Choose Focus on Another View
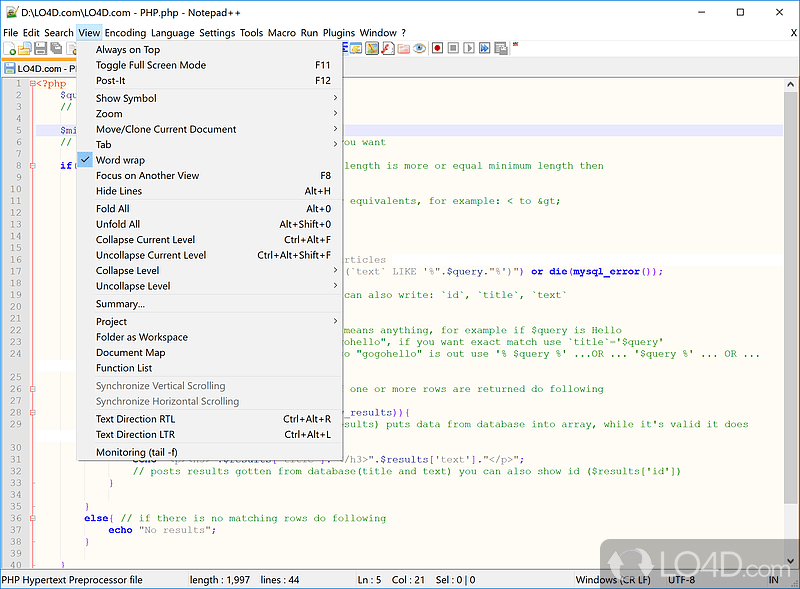 [x=209, y=176]
